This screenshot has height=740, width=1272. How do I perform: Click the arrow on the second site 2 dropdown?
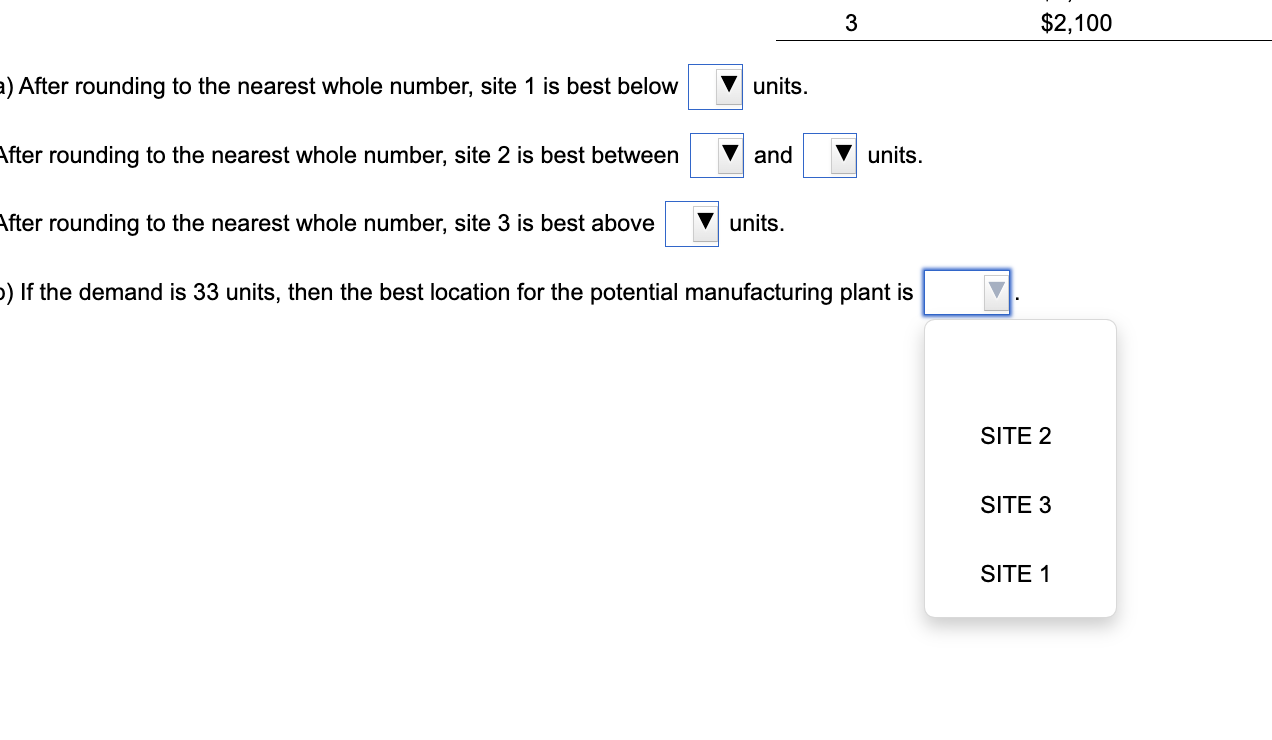point(842,155)
